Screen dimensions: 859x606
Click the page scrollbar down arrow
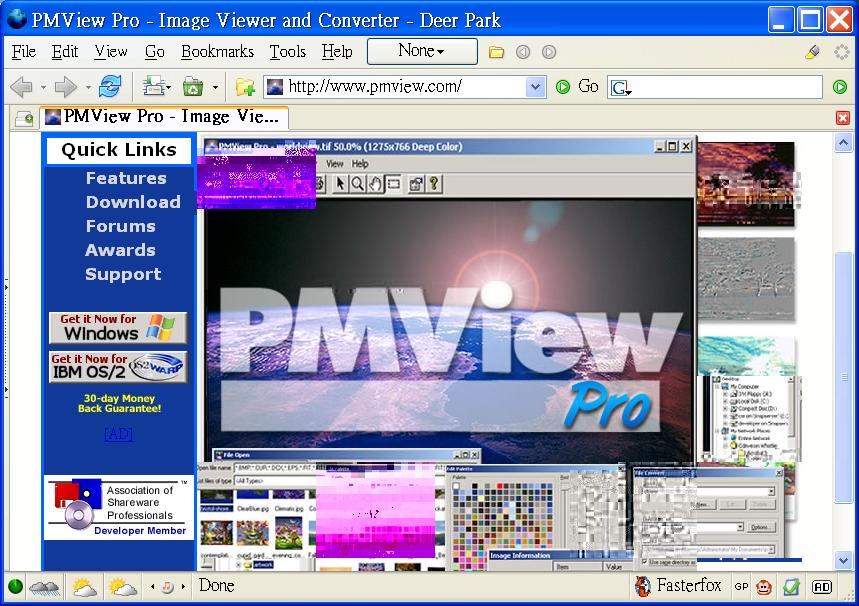843,561
